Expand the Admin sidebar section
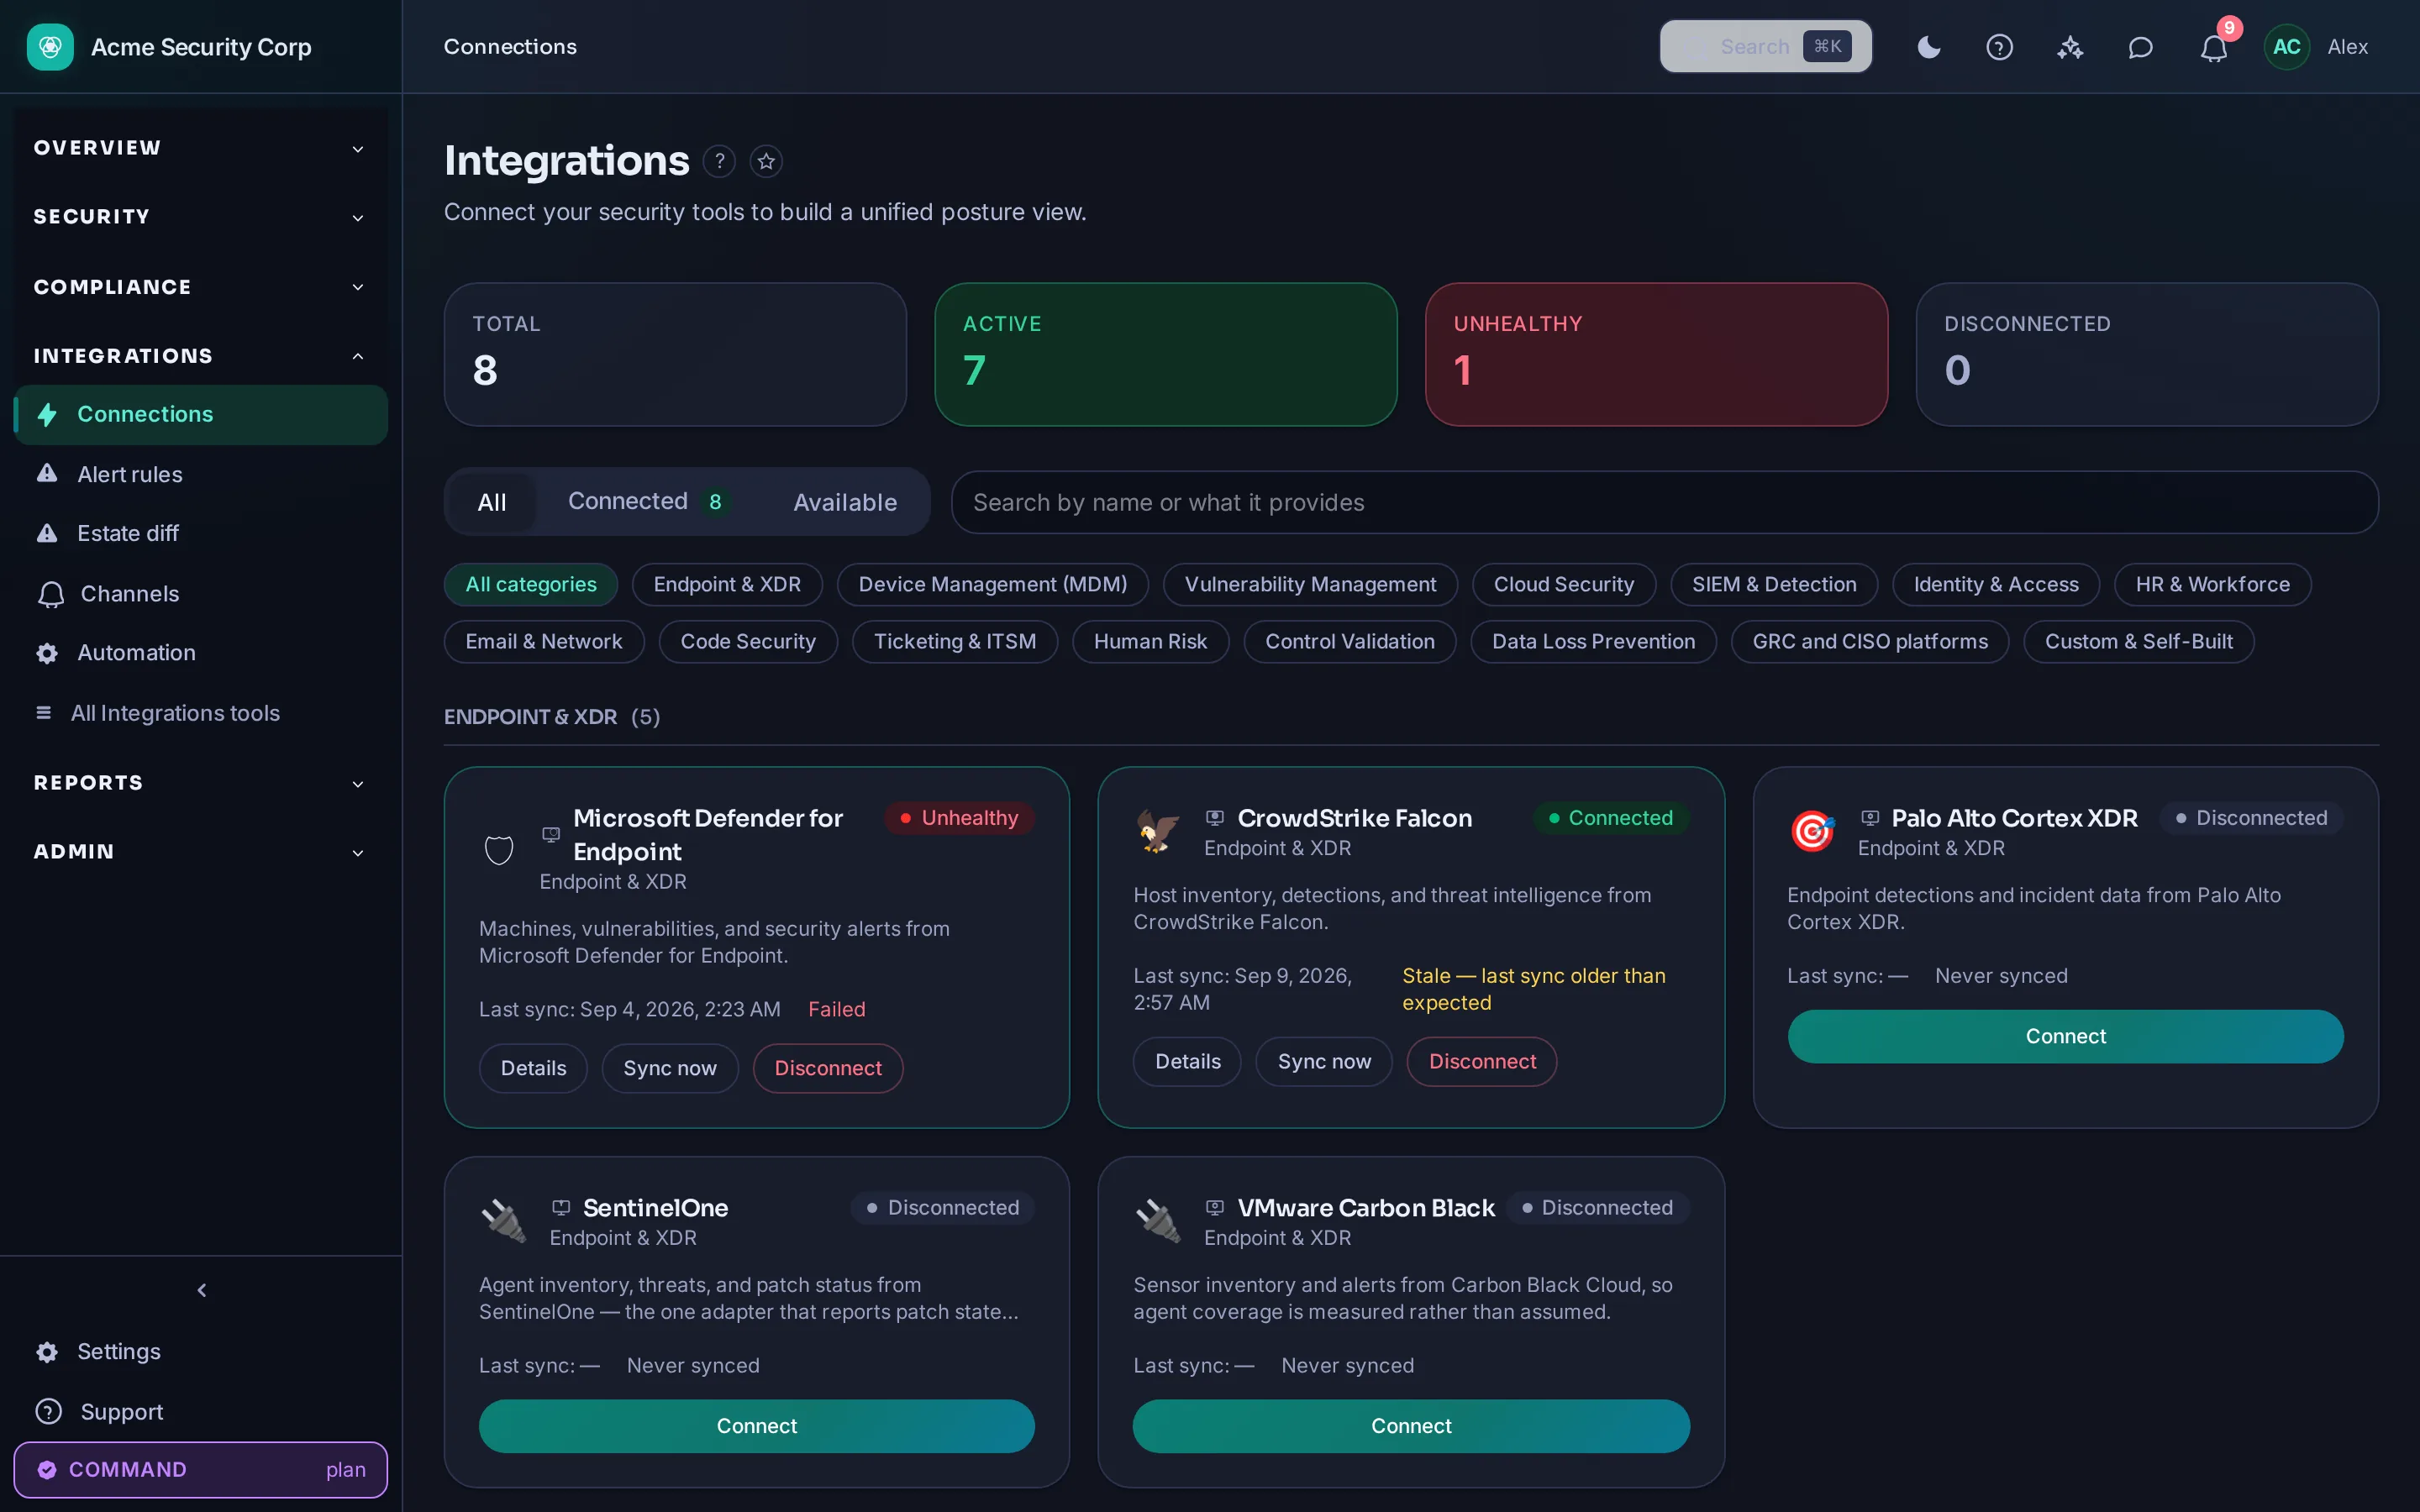The height and width of the screenshot is (1512, 2420). click(x=200, y=852)
